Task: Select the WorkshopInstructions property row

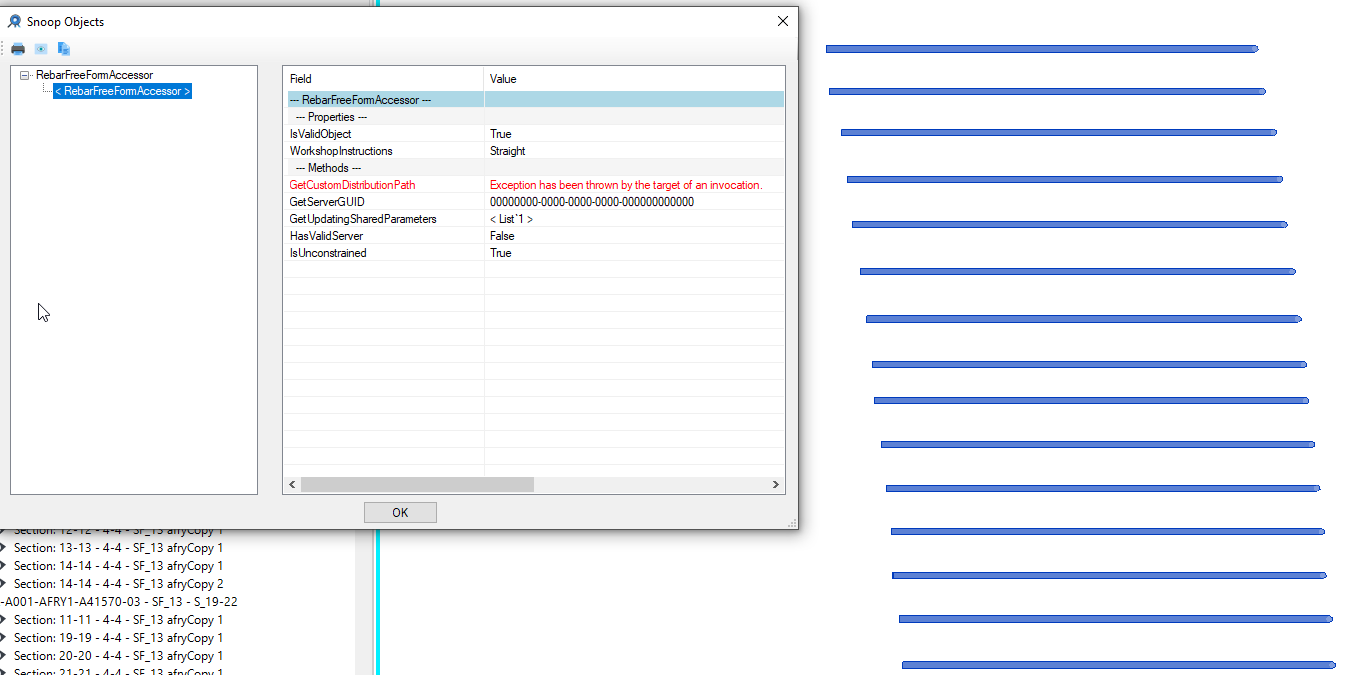Action: pyautogui.click(x=341, y=151)
